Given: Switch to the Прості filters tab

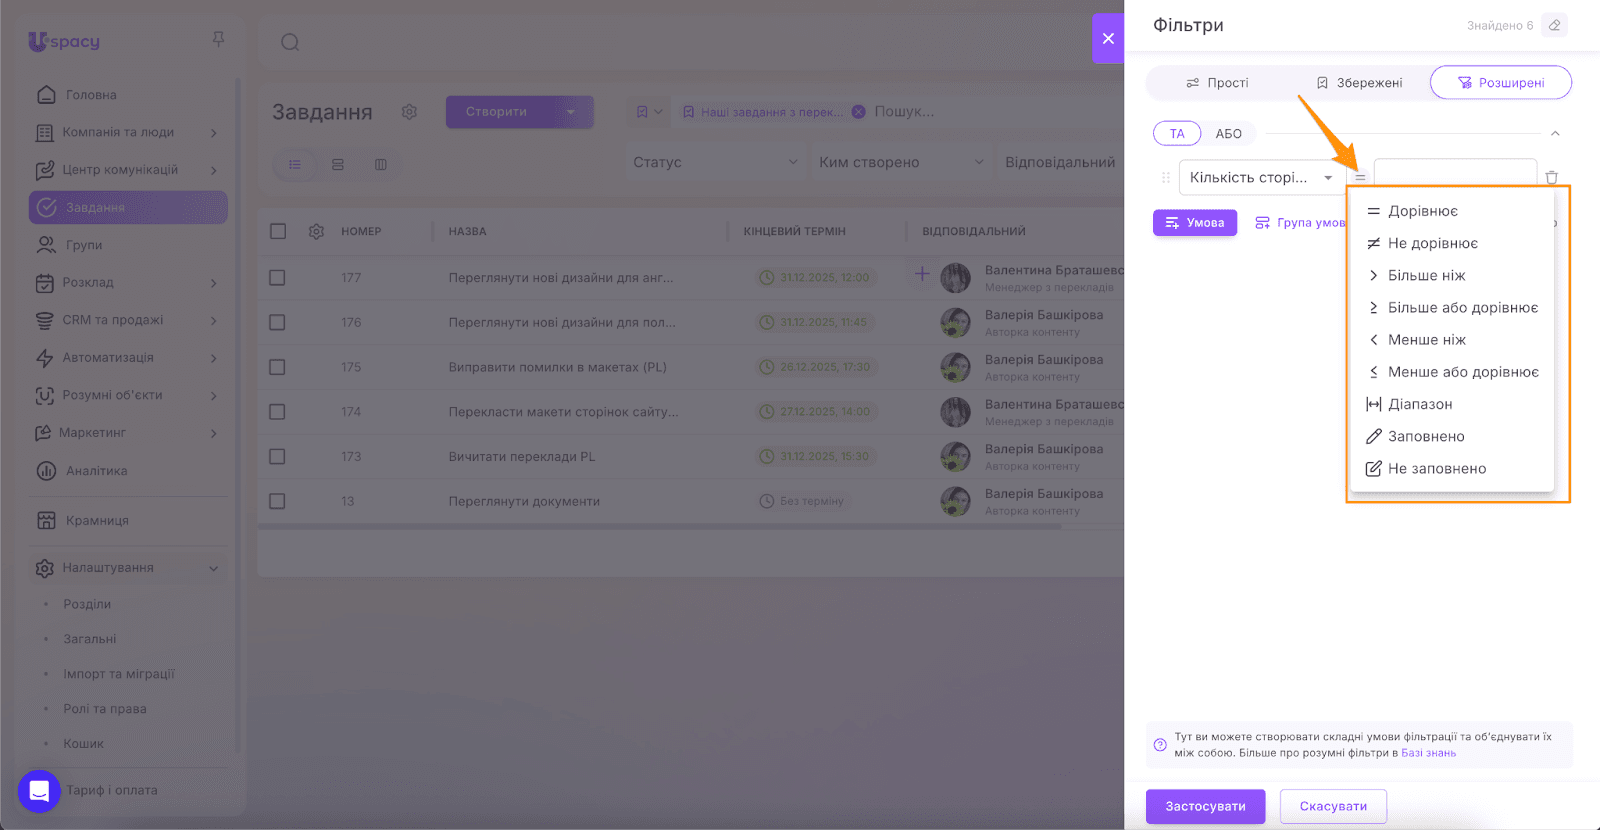Looking at the screenshot, I should pos(1217,83).
